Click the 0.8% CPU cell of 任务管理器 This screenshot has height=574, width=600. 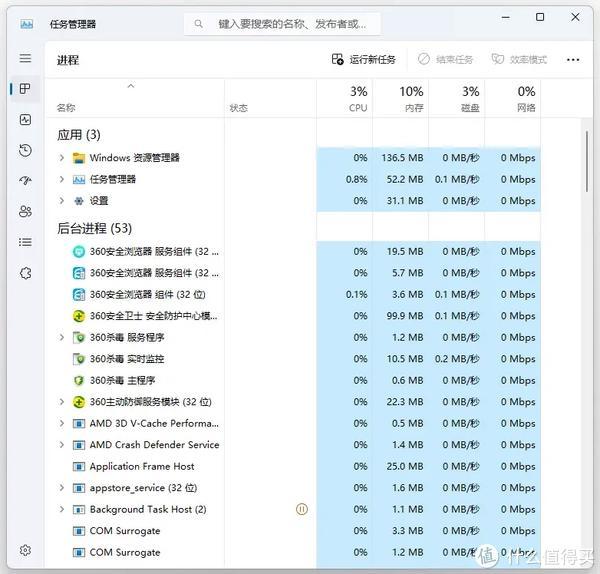point(345,179)
